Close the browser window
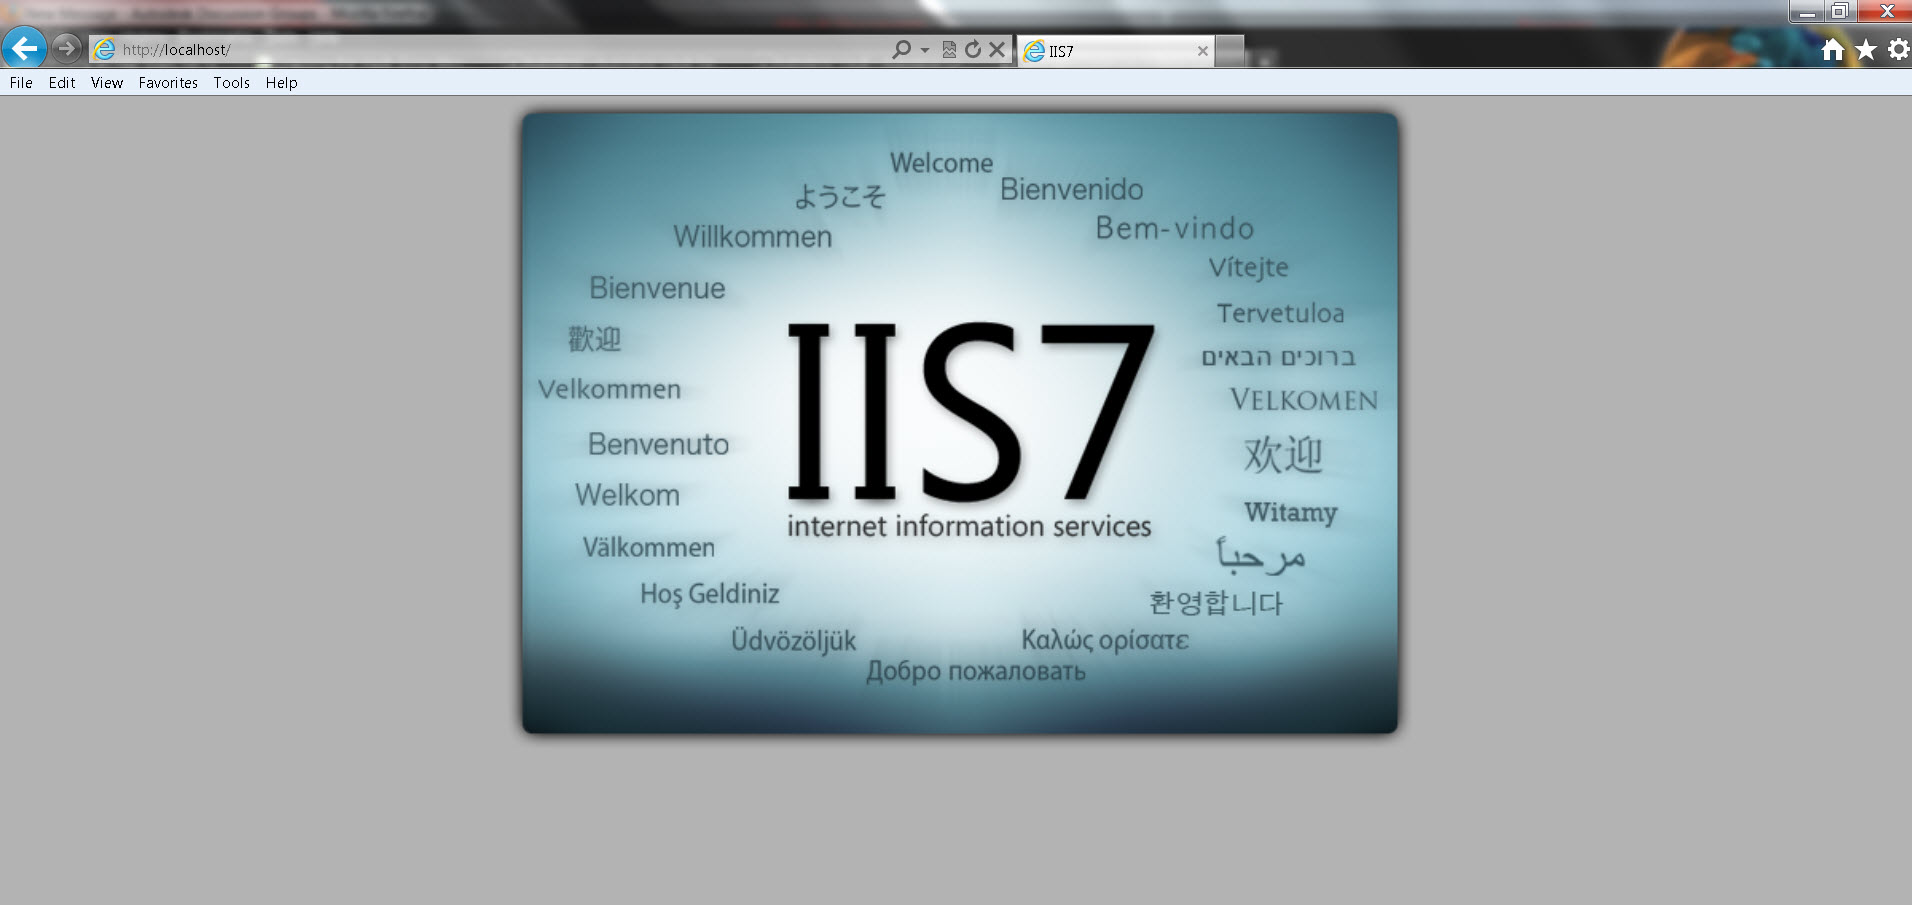Image resolution: width=1912 pixels, height=905 pixels. pos(1886,12)
